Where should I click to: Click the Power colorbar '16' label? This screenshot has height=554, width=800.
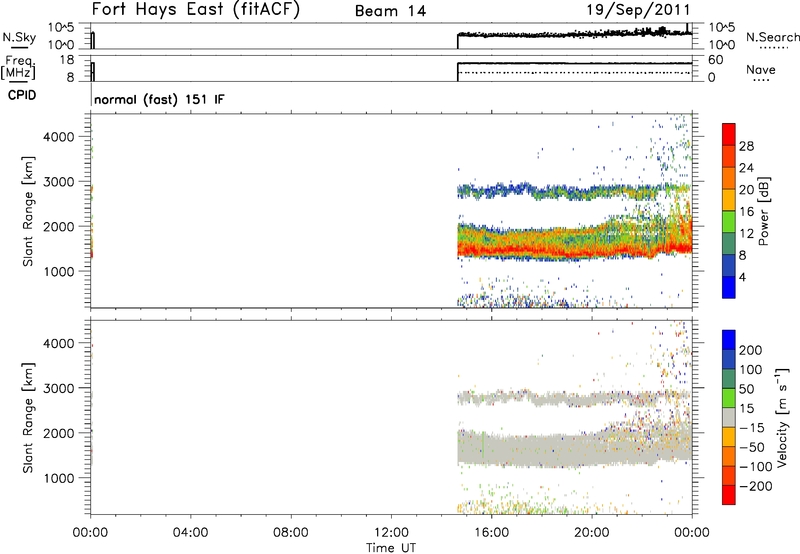click(x=746, y=212)
